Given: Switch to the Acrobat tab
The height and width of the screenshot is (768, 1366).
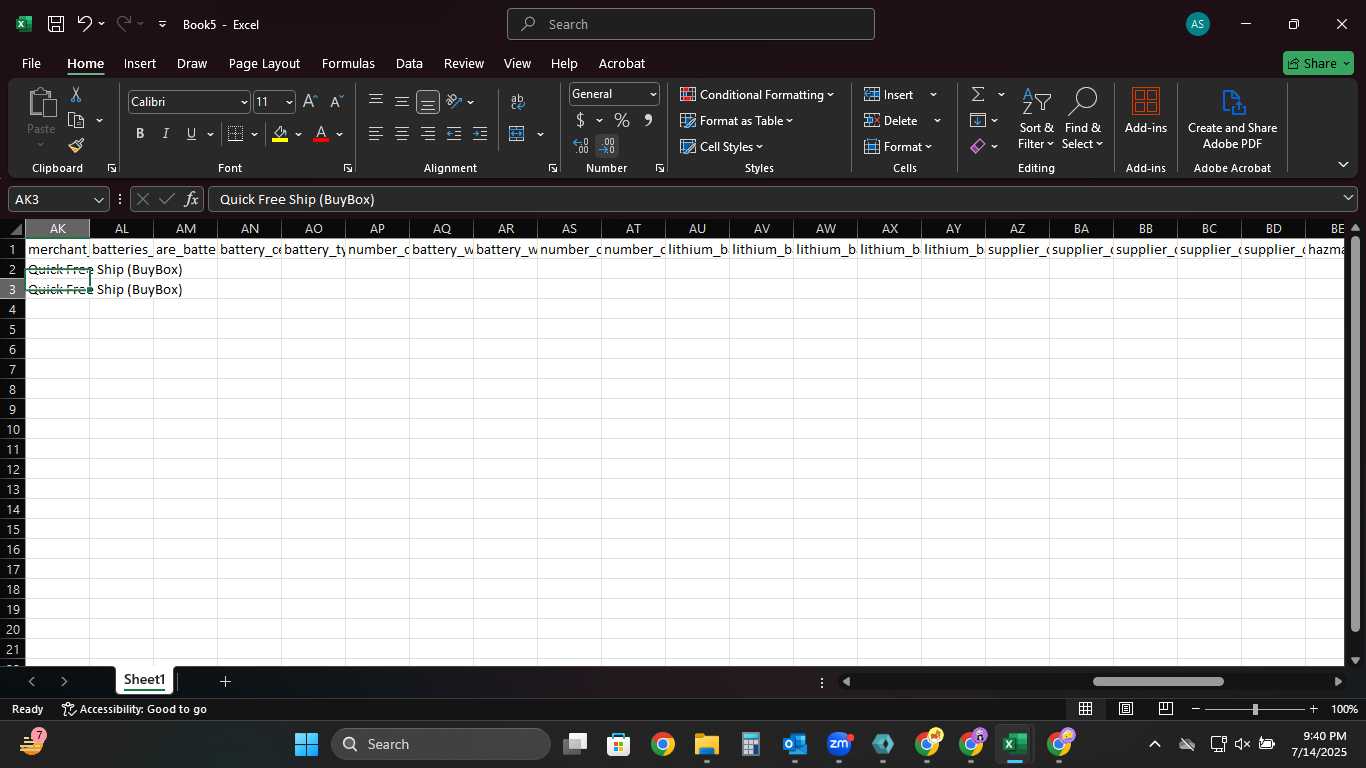Looking at the screenshot, I should (x=622, y=63).
